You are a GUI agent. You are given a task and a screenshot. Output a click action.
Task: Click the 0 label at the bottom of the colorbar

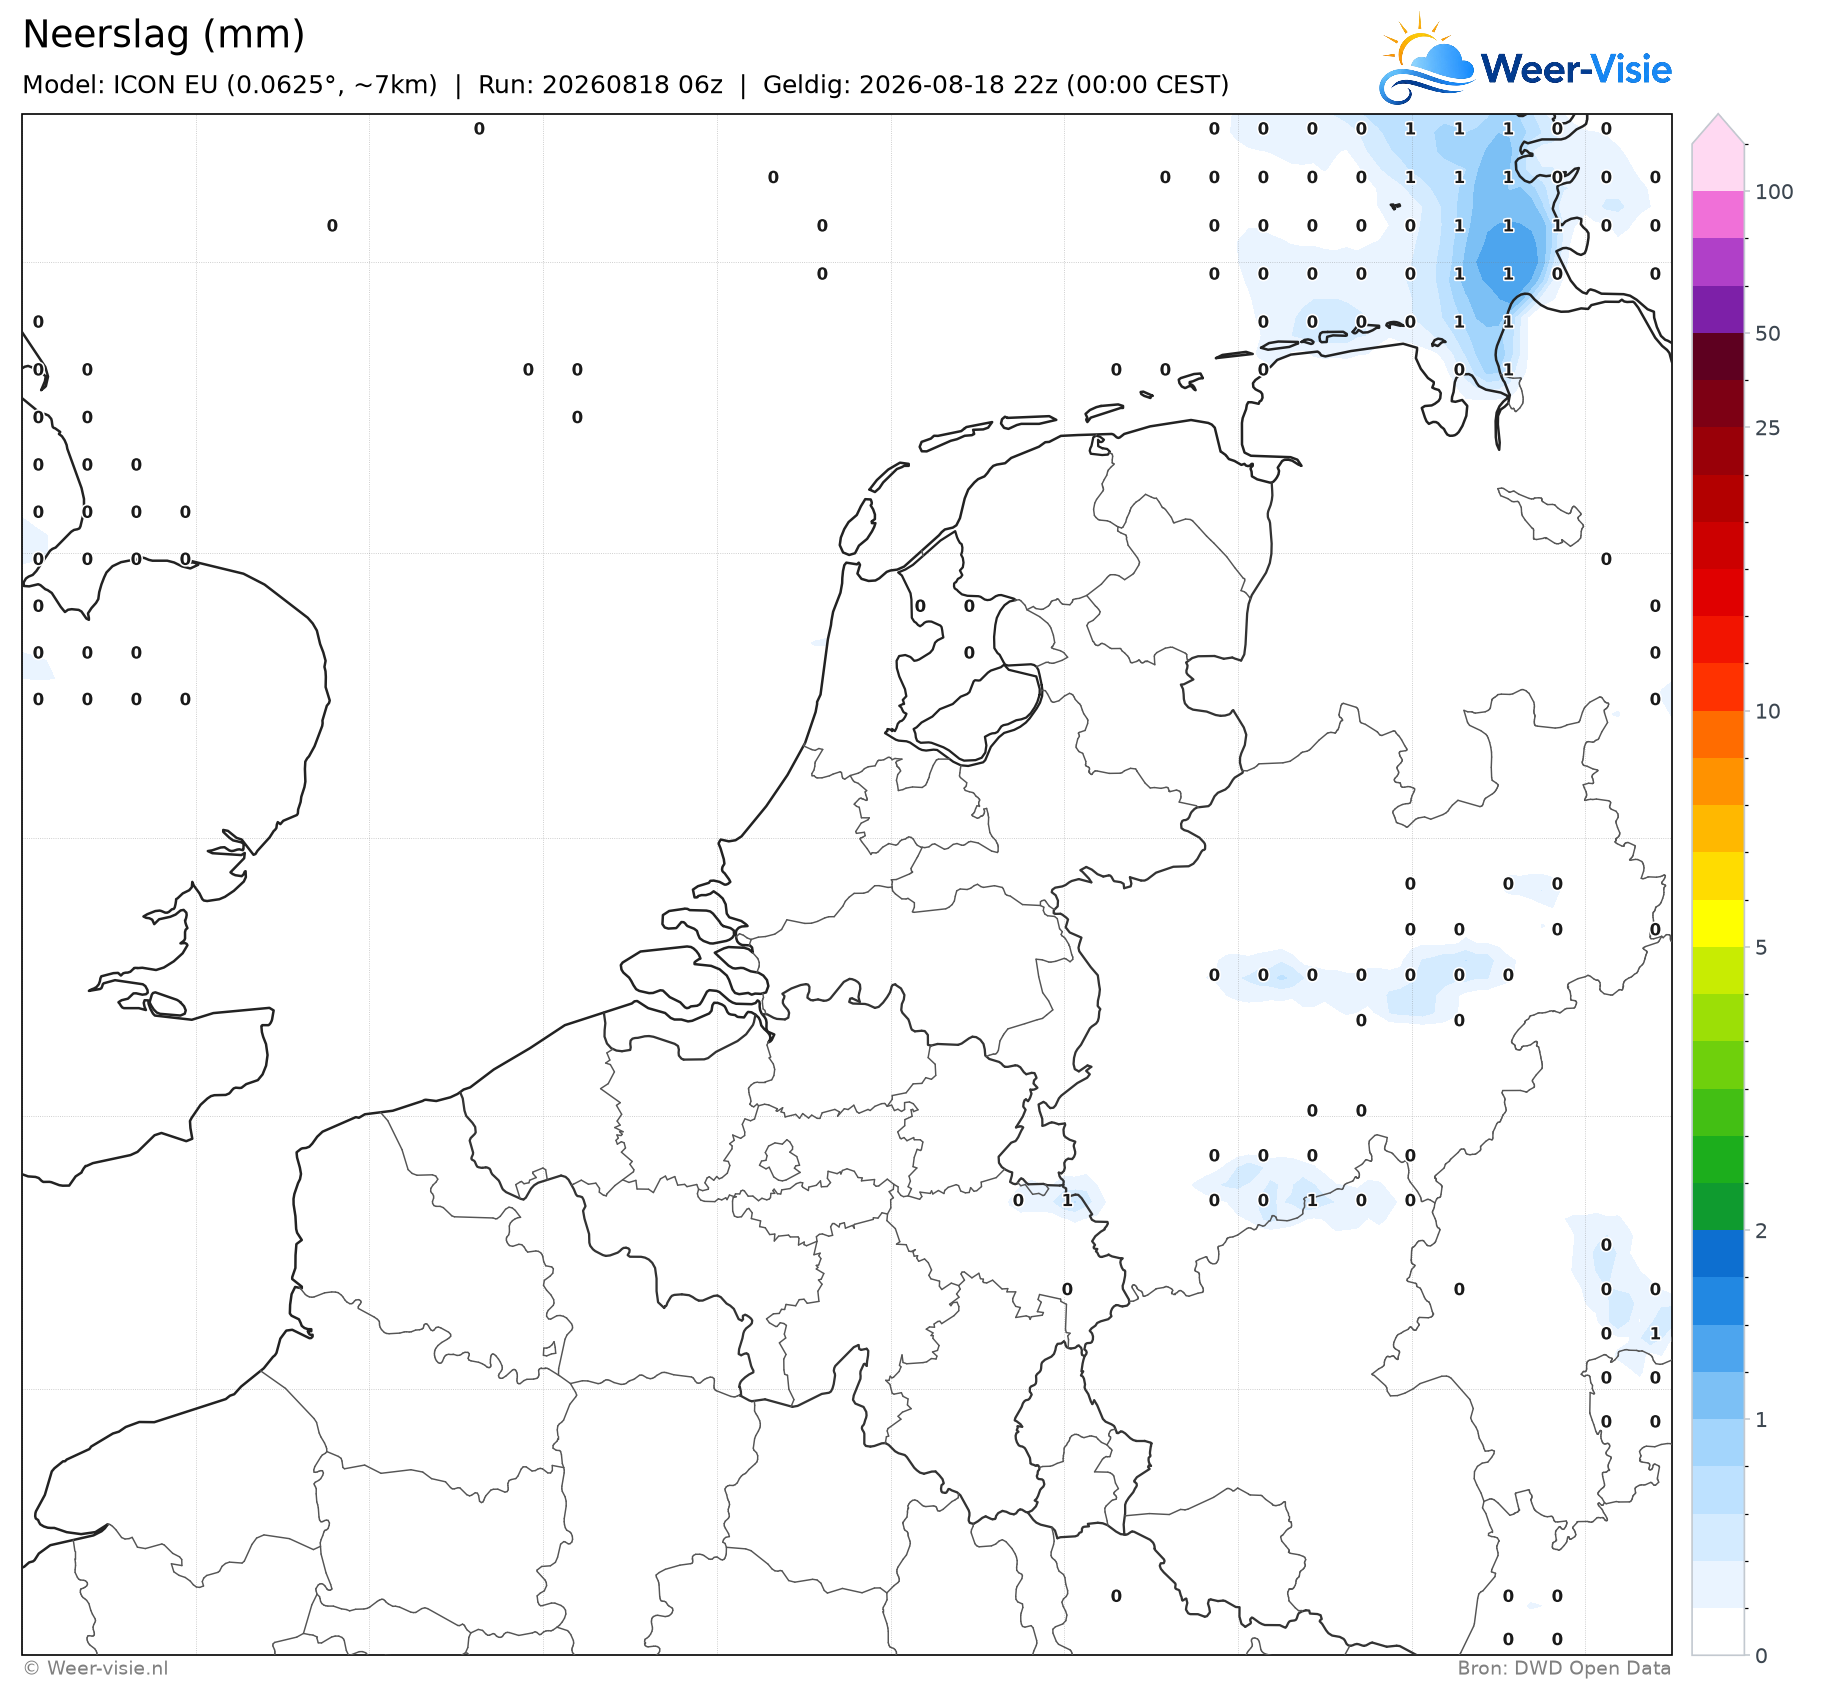(x=1761, y=1656)
